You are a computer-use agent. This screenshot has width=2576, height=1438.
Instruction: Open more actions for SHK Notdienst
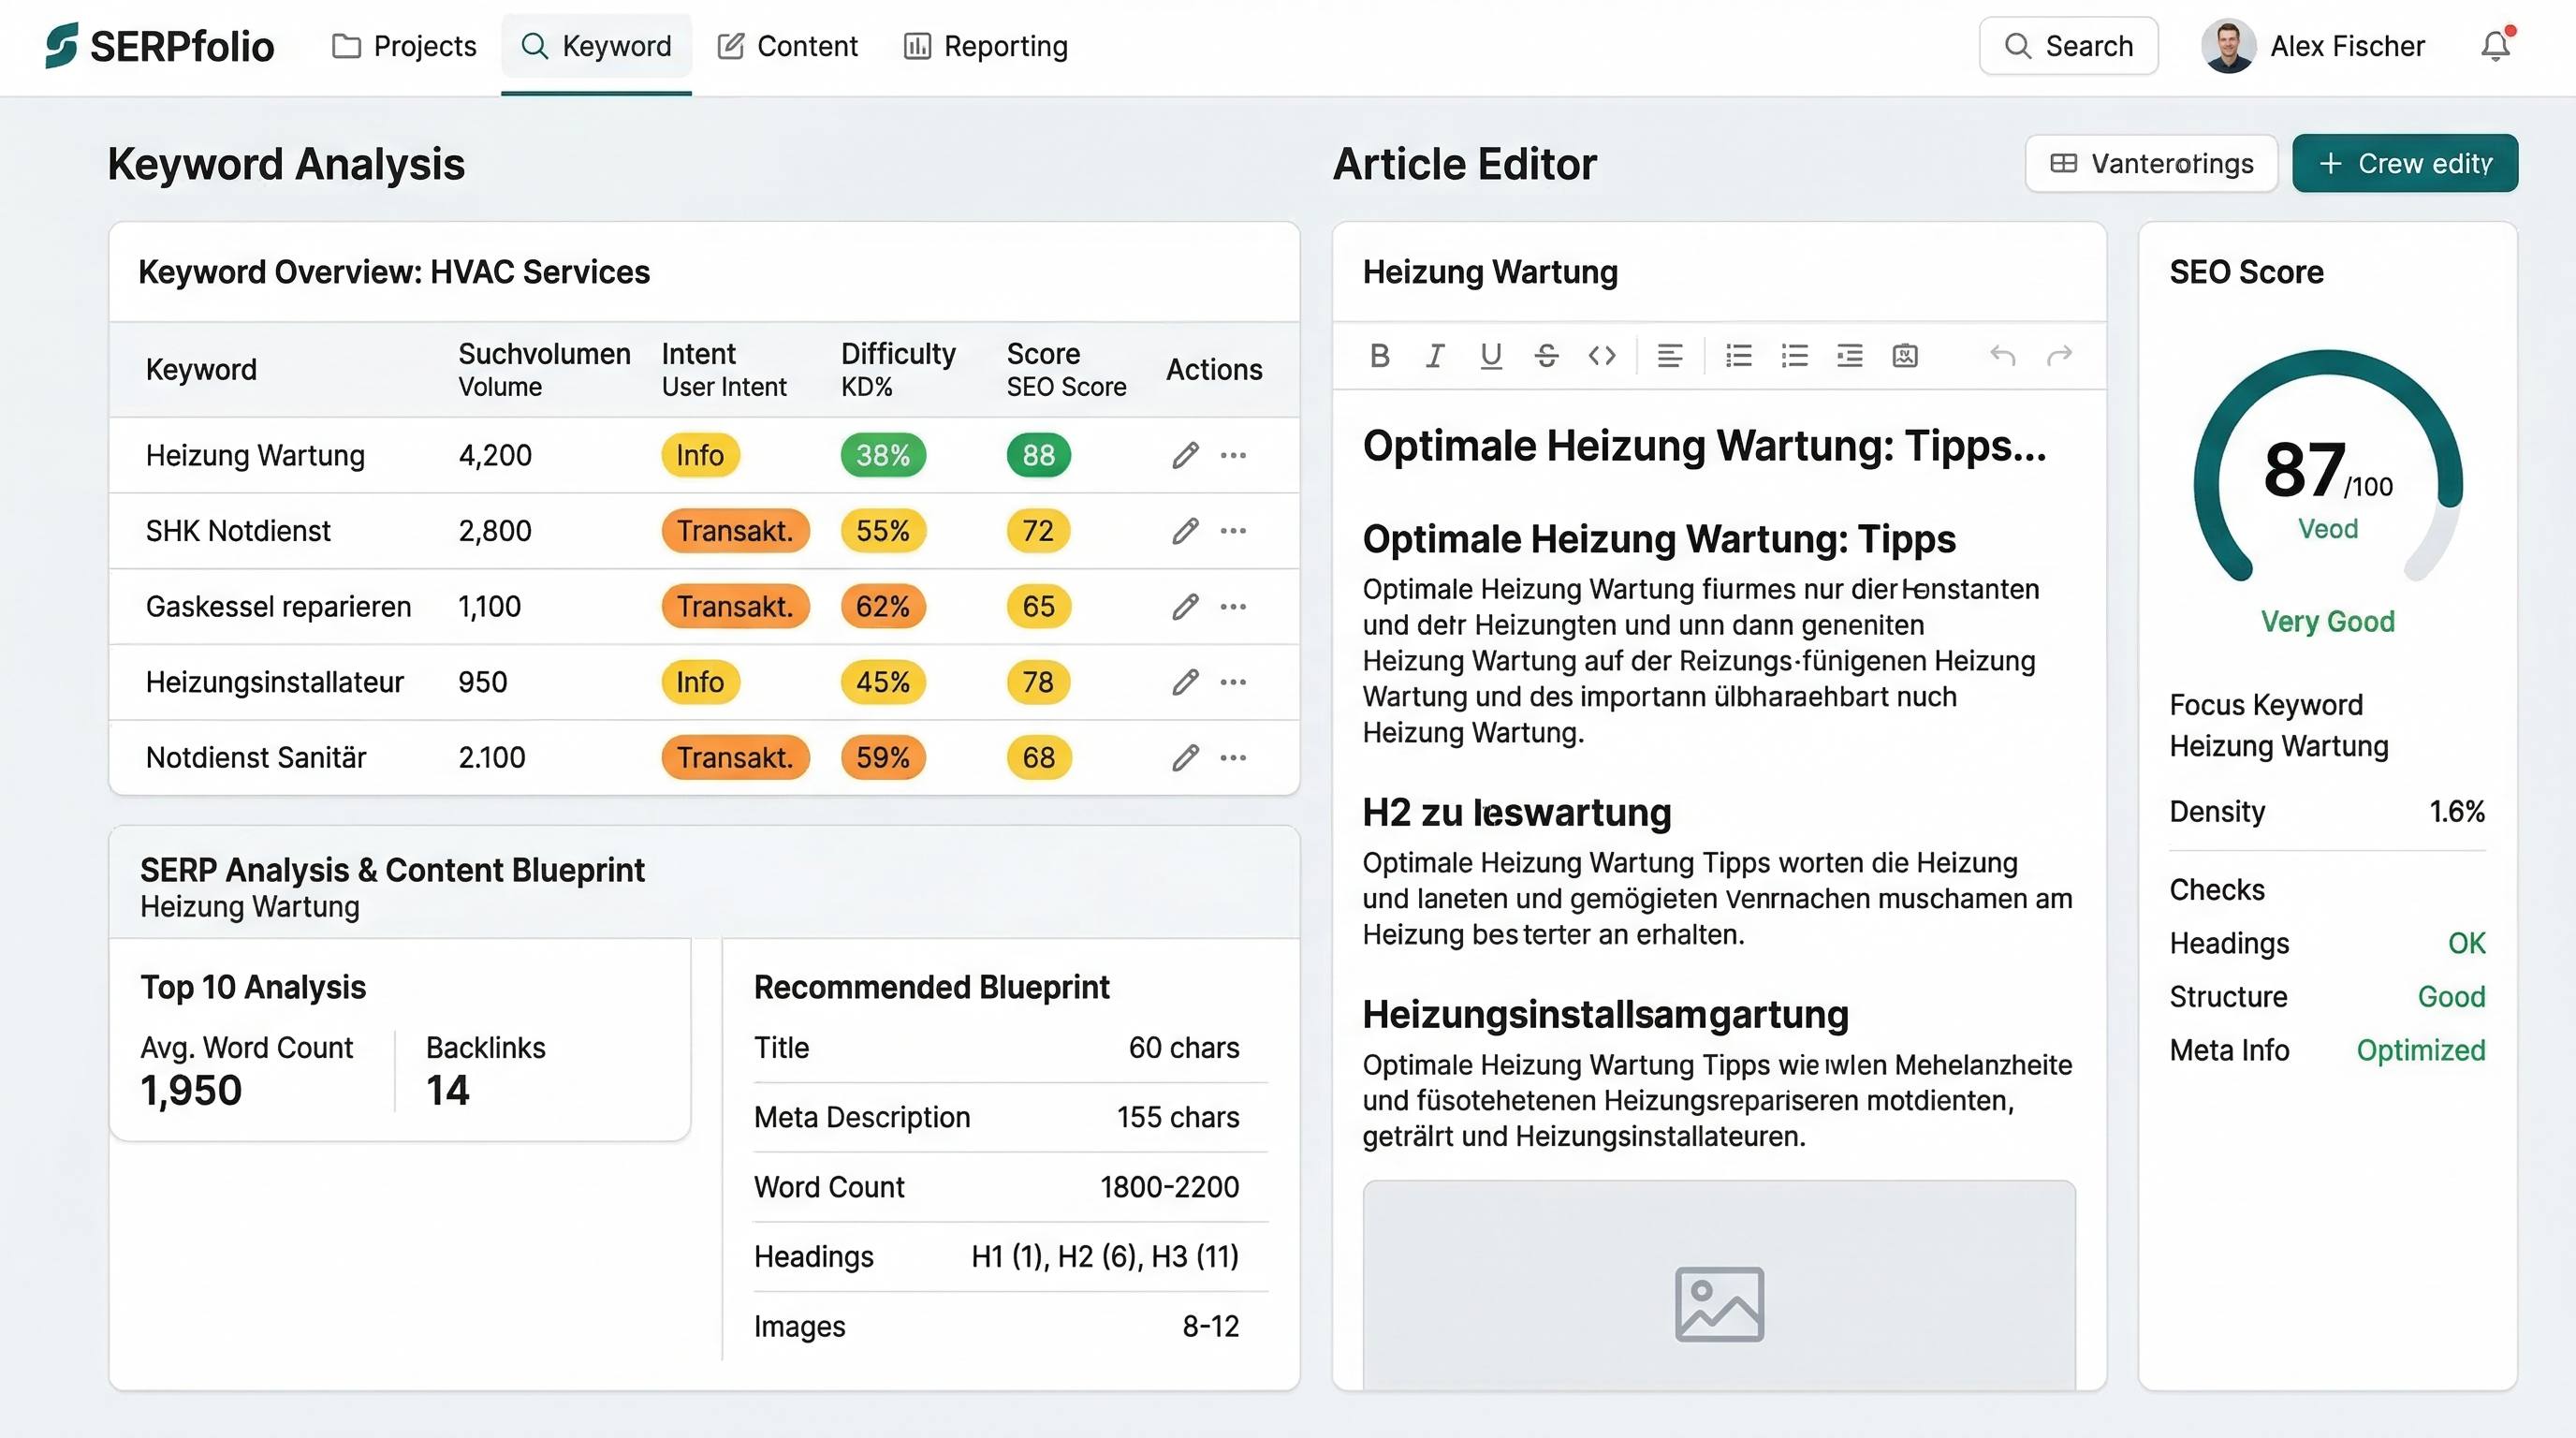tap(1234, 531)
